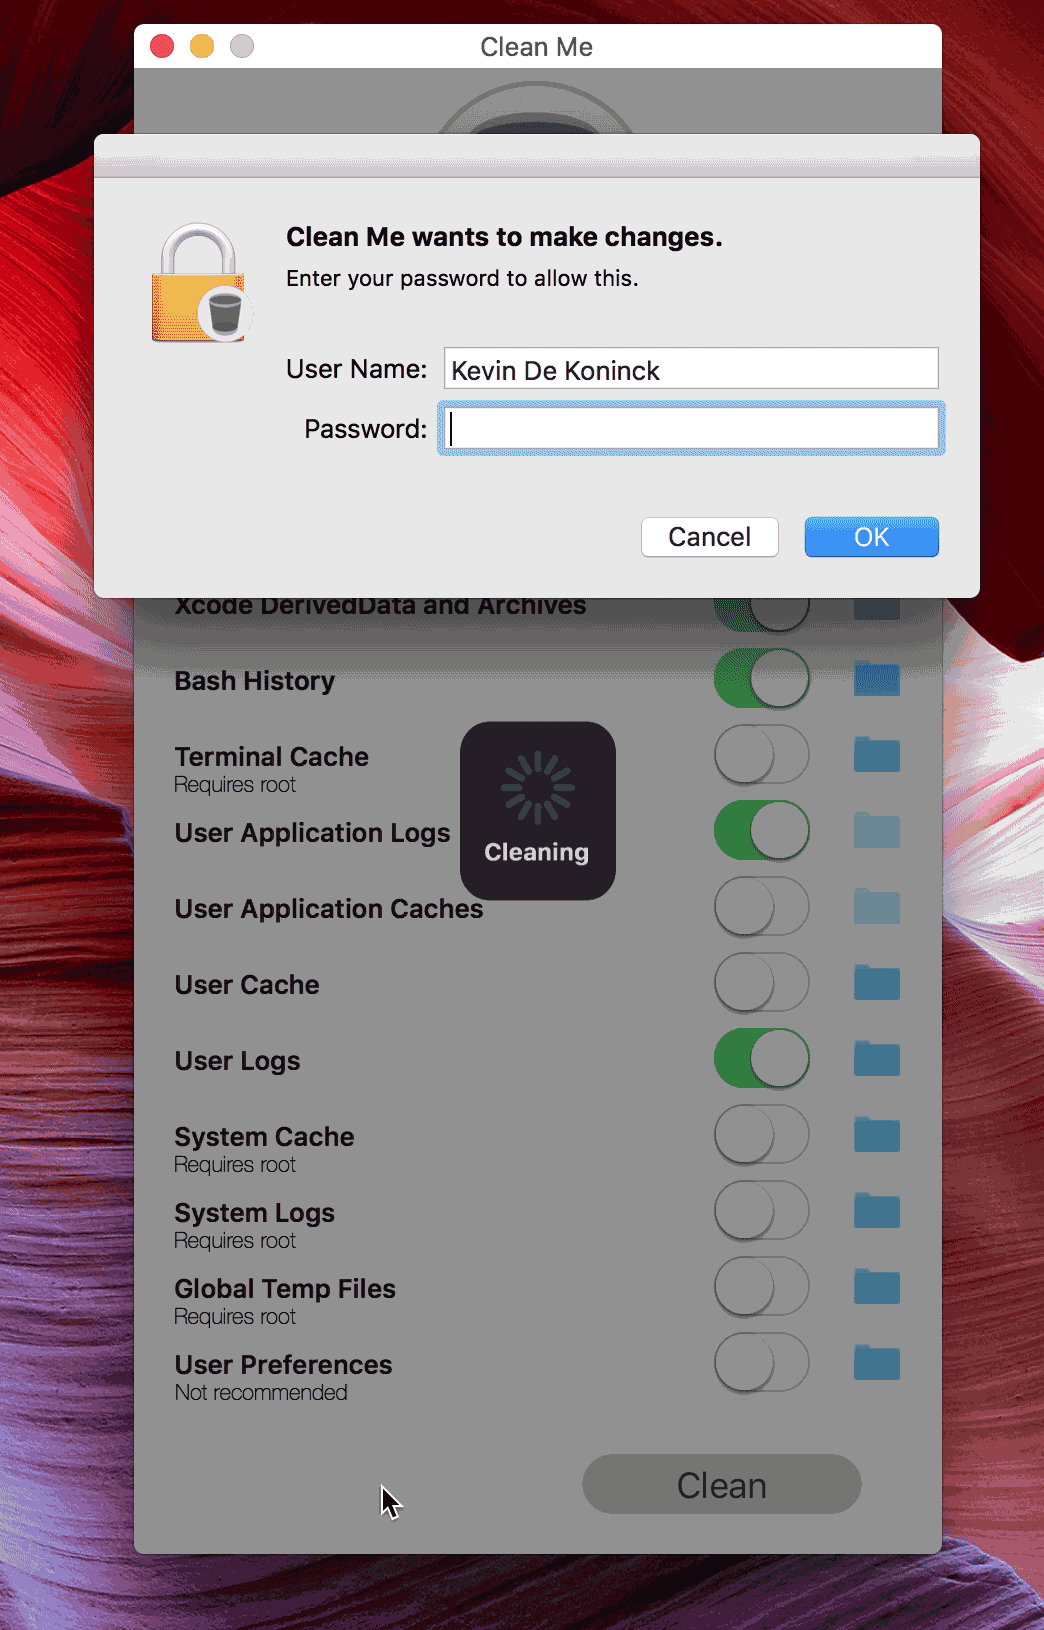Open the Xcode DerivedData folder icon

[x=877, y=609]
